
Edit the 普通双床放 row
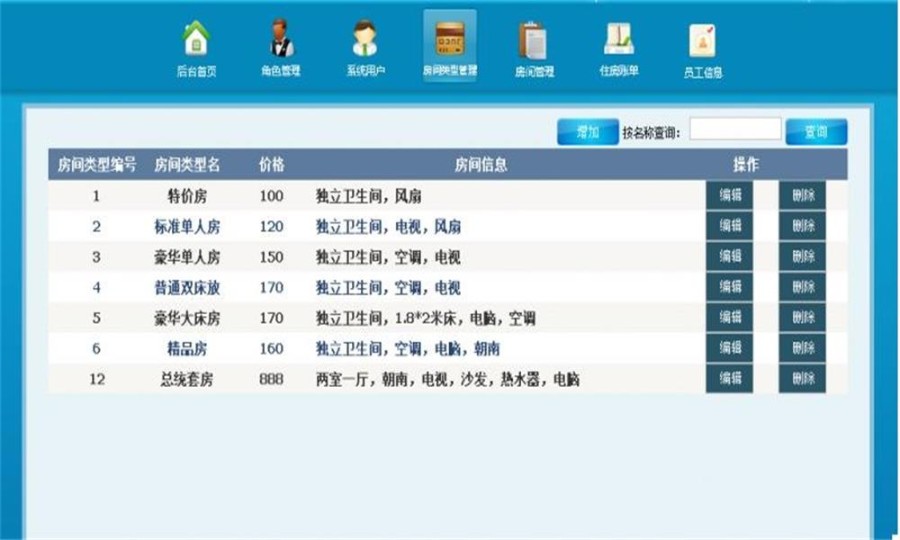point(729,288)
